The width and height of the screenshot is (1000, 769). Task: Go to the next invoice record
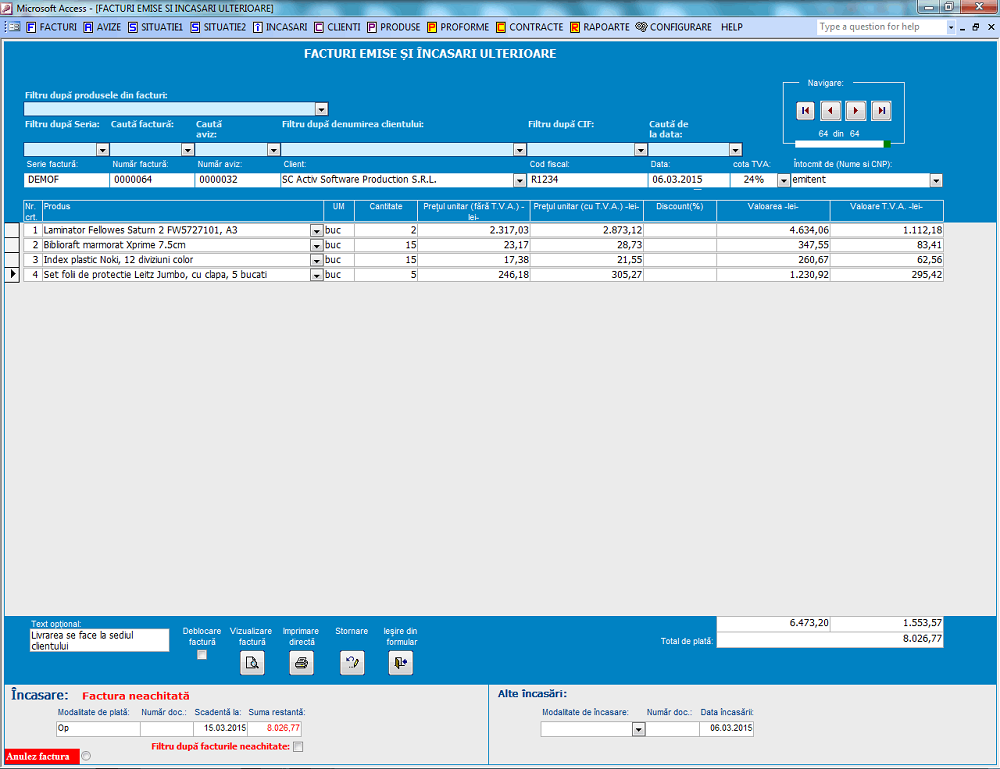tap(856, 111)
